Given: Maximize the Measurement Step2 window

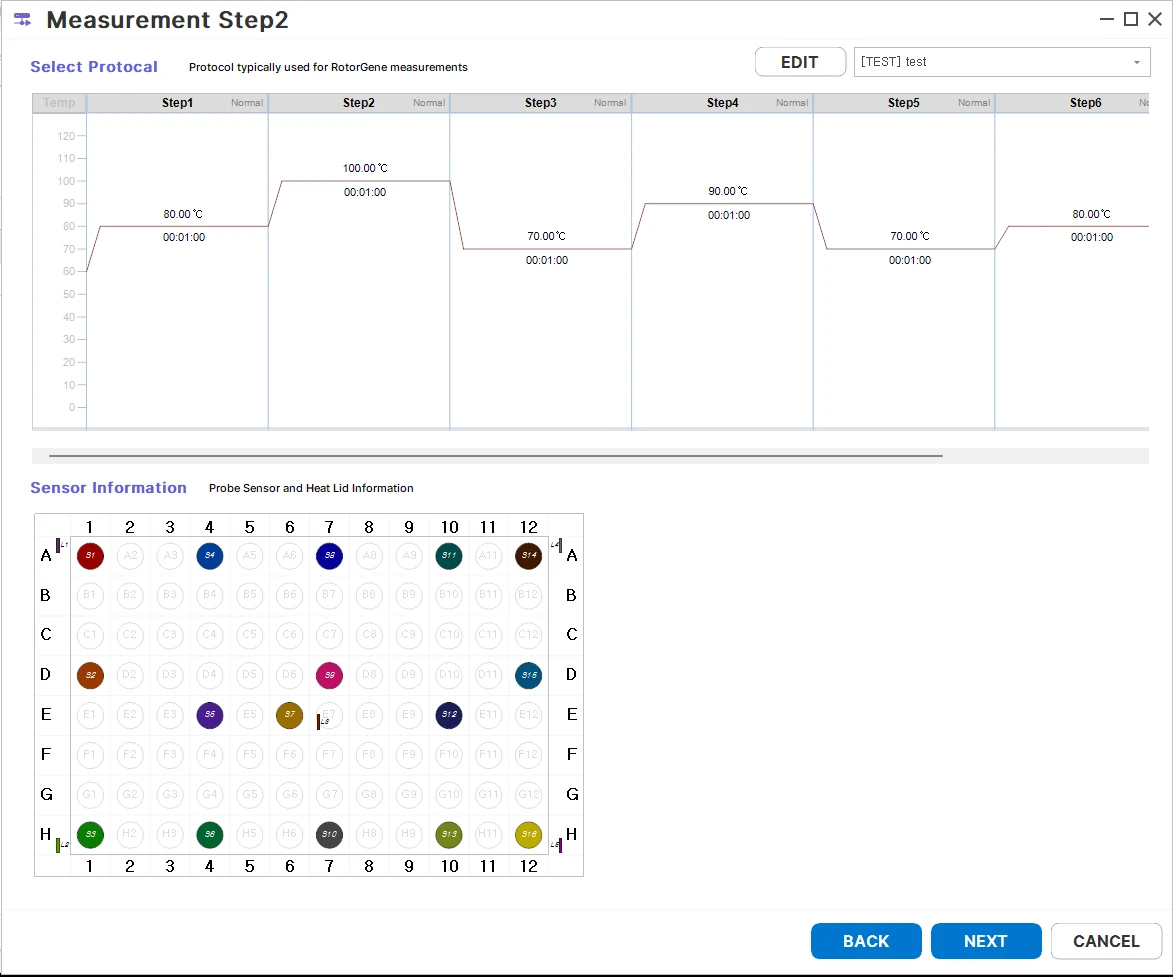Looking at the screenshot, I should pyautogui.click(x=1131, y=19).
